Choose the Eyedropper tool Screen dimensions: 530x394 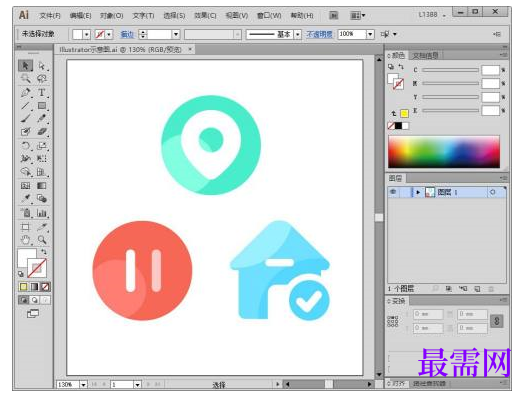25,198
